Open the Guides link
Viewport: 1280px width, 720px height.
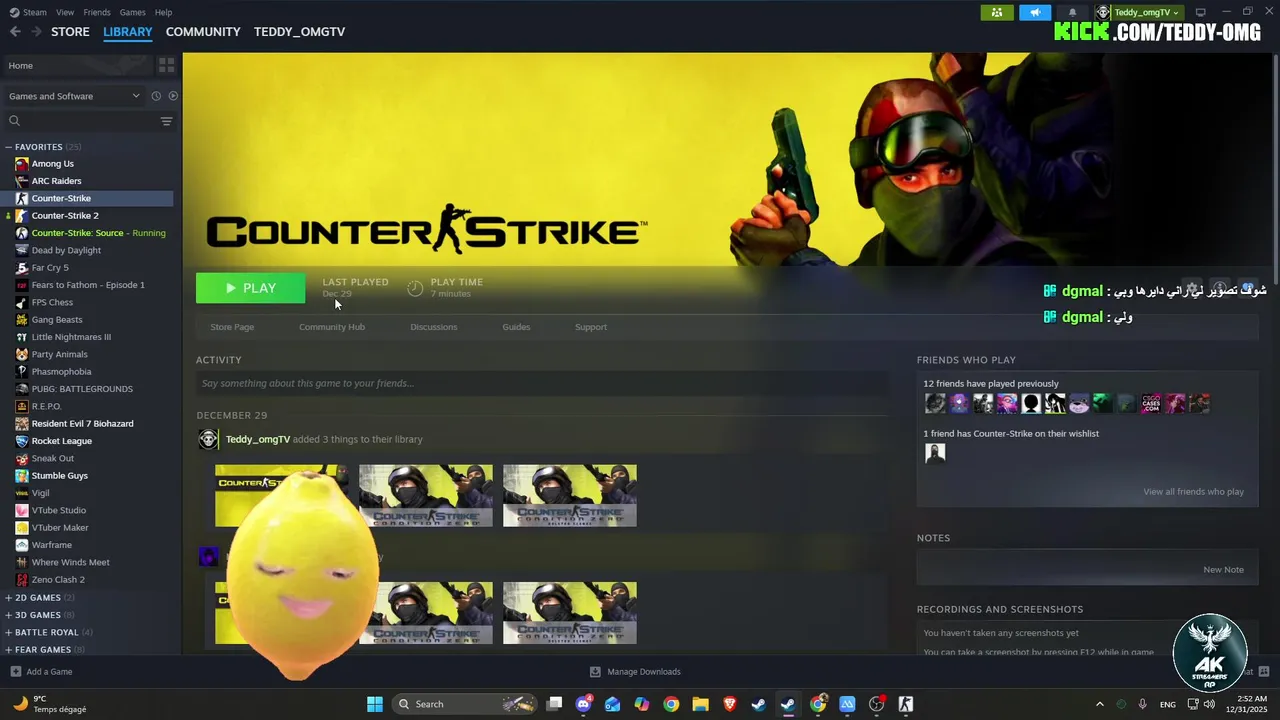516,327
